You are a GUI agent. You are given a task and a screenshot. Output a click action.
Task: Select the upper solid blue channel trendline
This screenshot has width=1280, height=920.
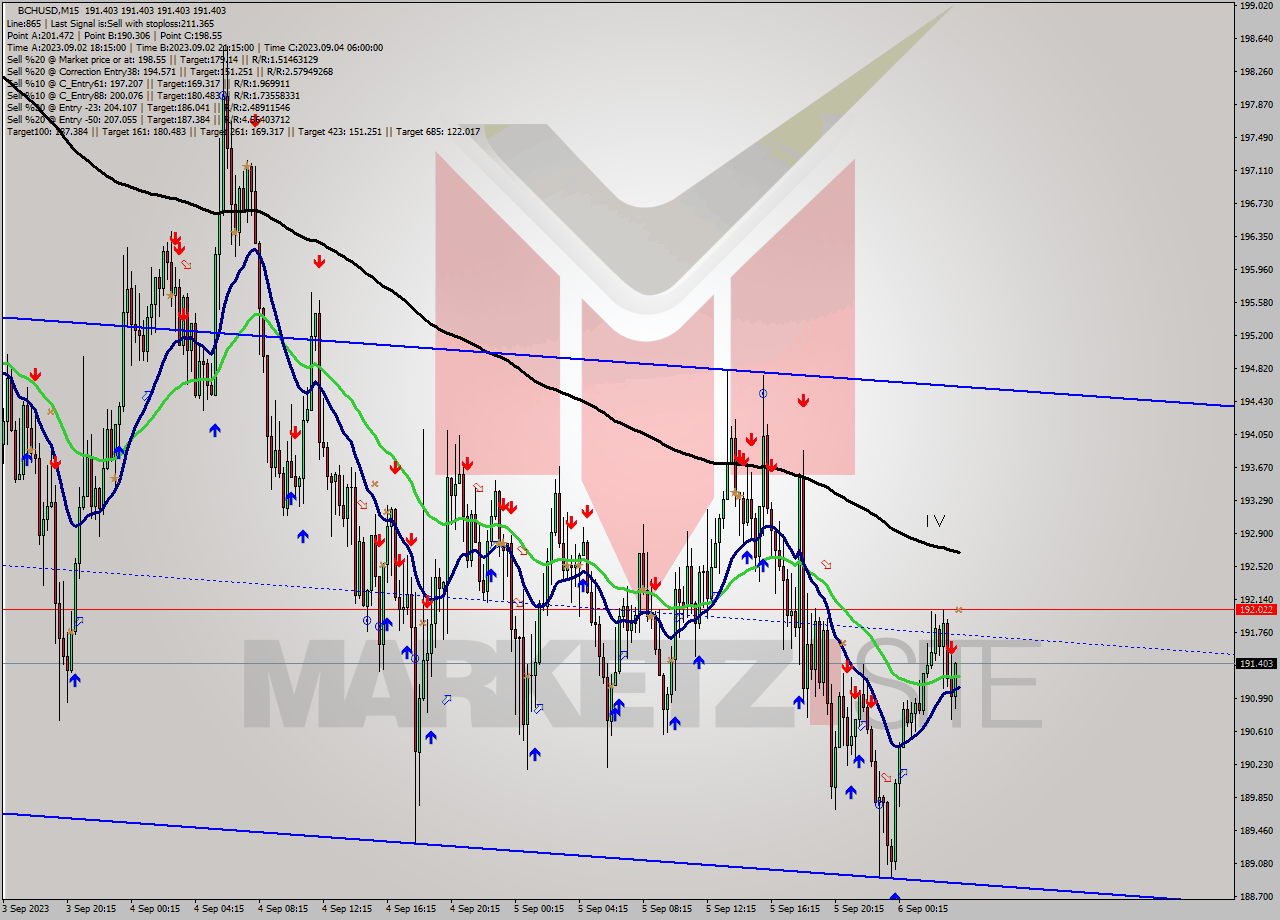click(617, 361)
